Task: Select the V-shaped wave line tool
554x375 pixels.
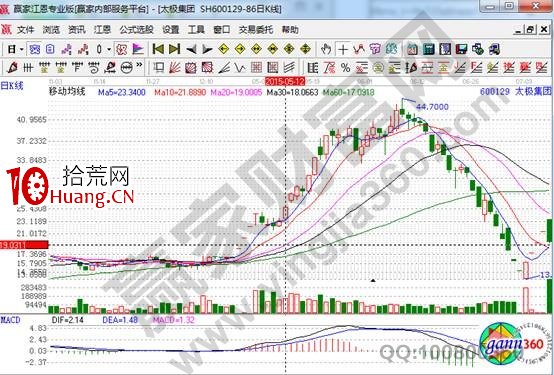Action: click(240, 67)
